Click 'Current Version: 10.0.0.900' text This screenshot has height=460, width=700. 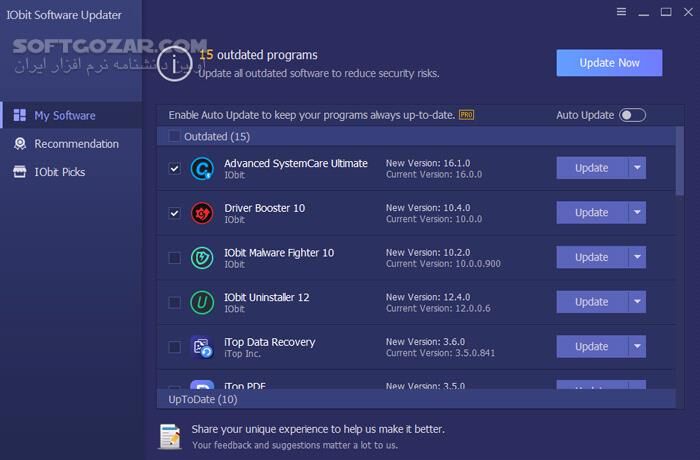(443, 263)
